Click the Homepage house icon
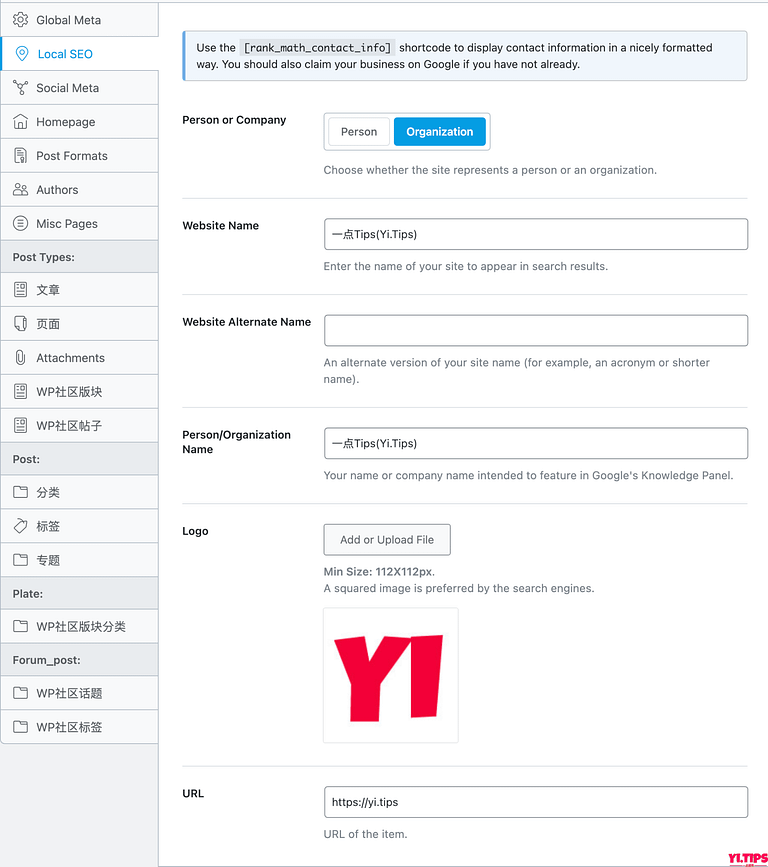768x867 pixels. click(20, 122)
